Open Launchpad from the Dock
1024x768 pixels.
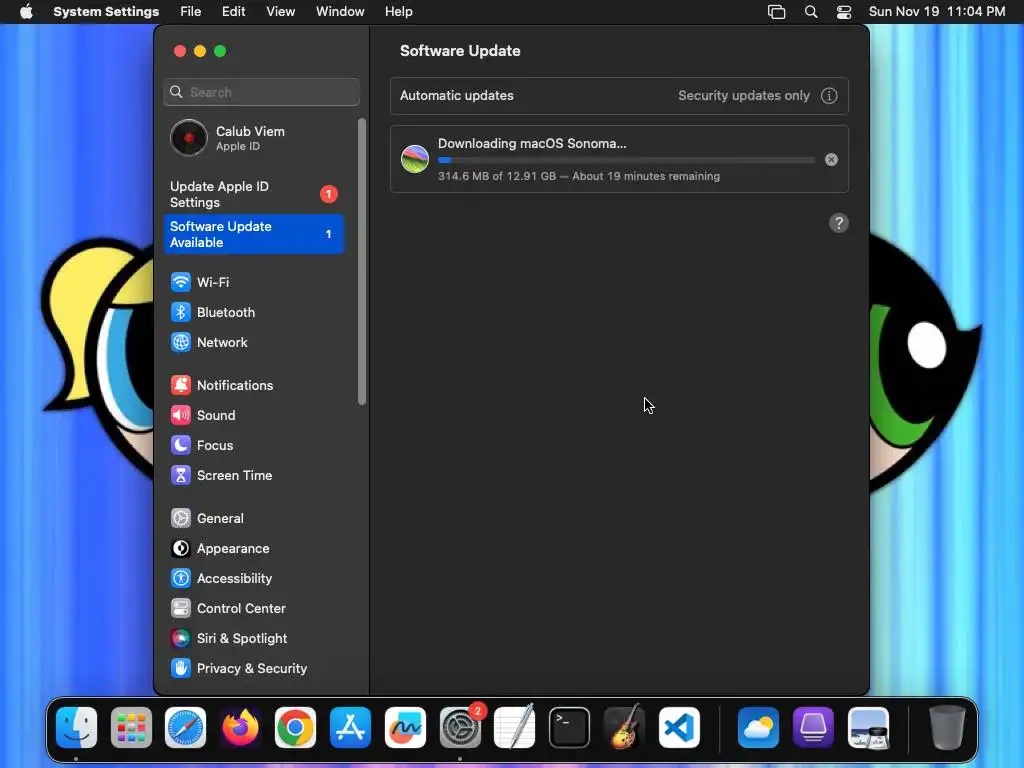pos(131,728)
